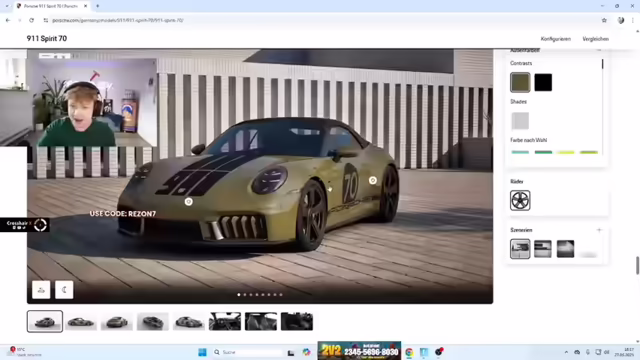Select the wheel option under Räder
This screenshot has height=360, width=640.
(x=520, y=200)
